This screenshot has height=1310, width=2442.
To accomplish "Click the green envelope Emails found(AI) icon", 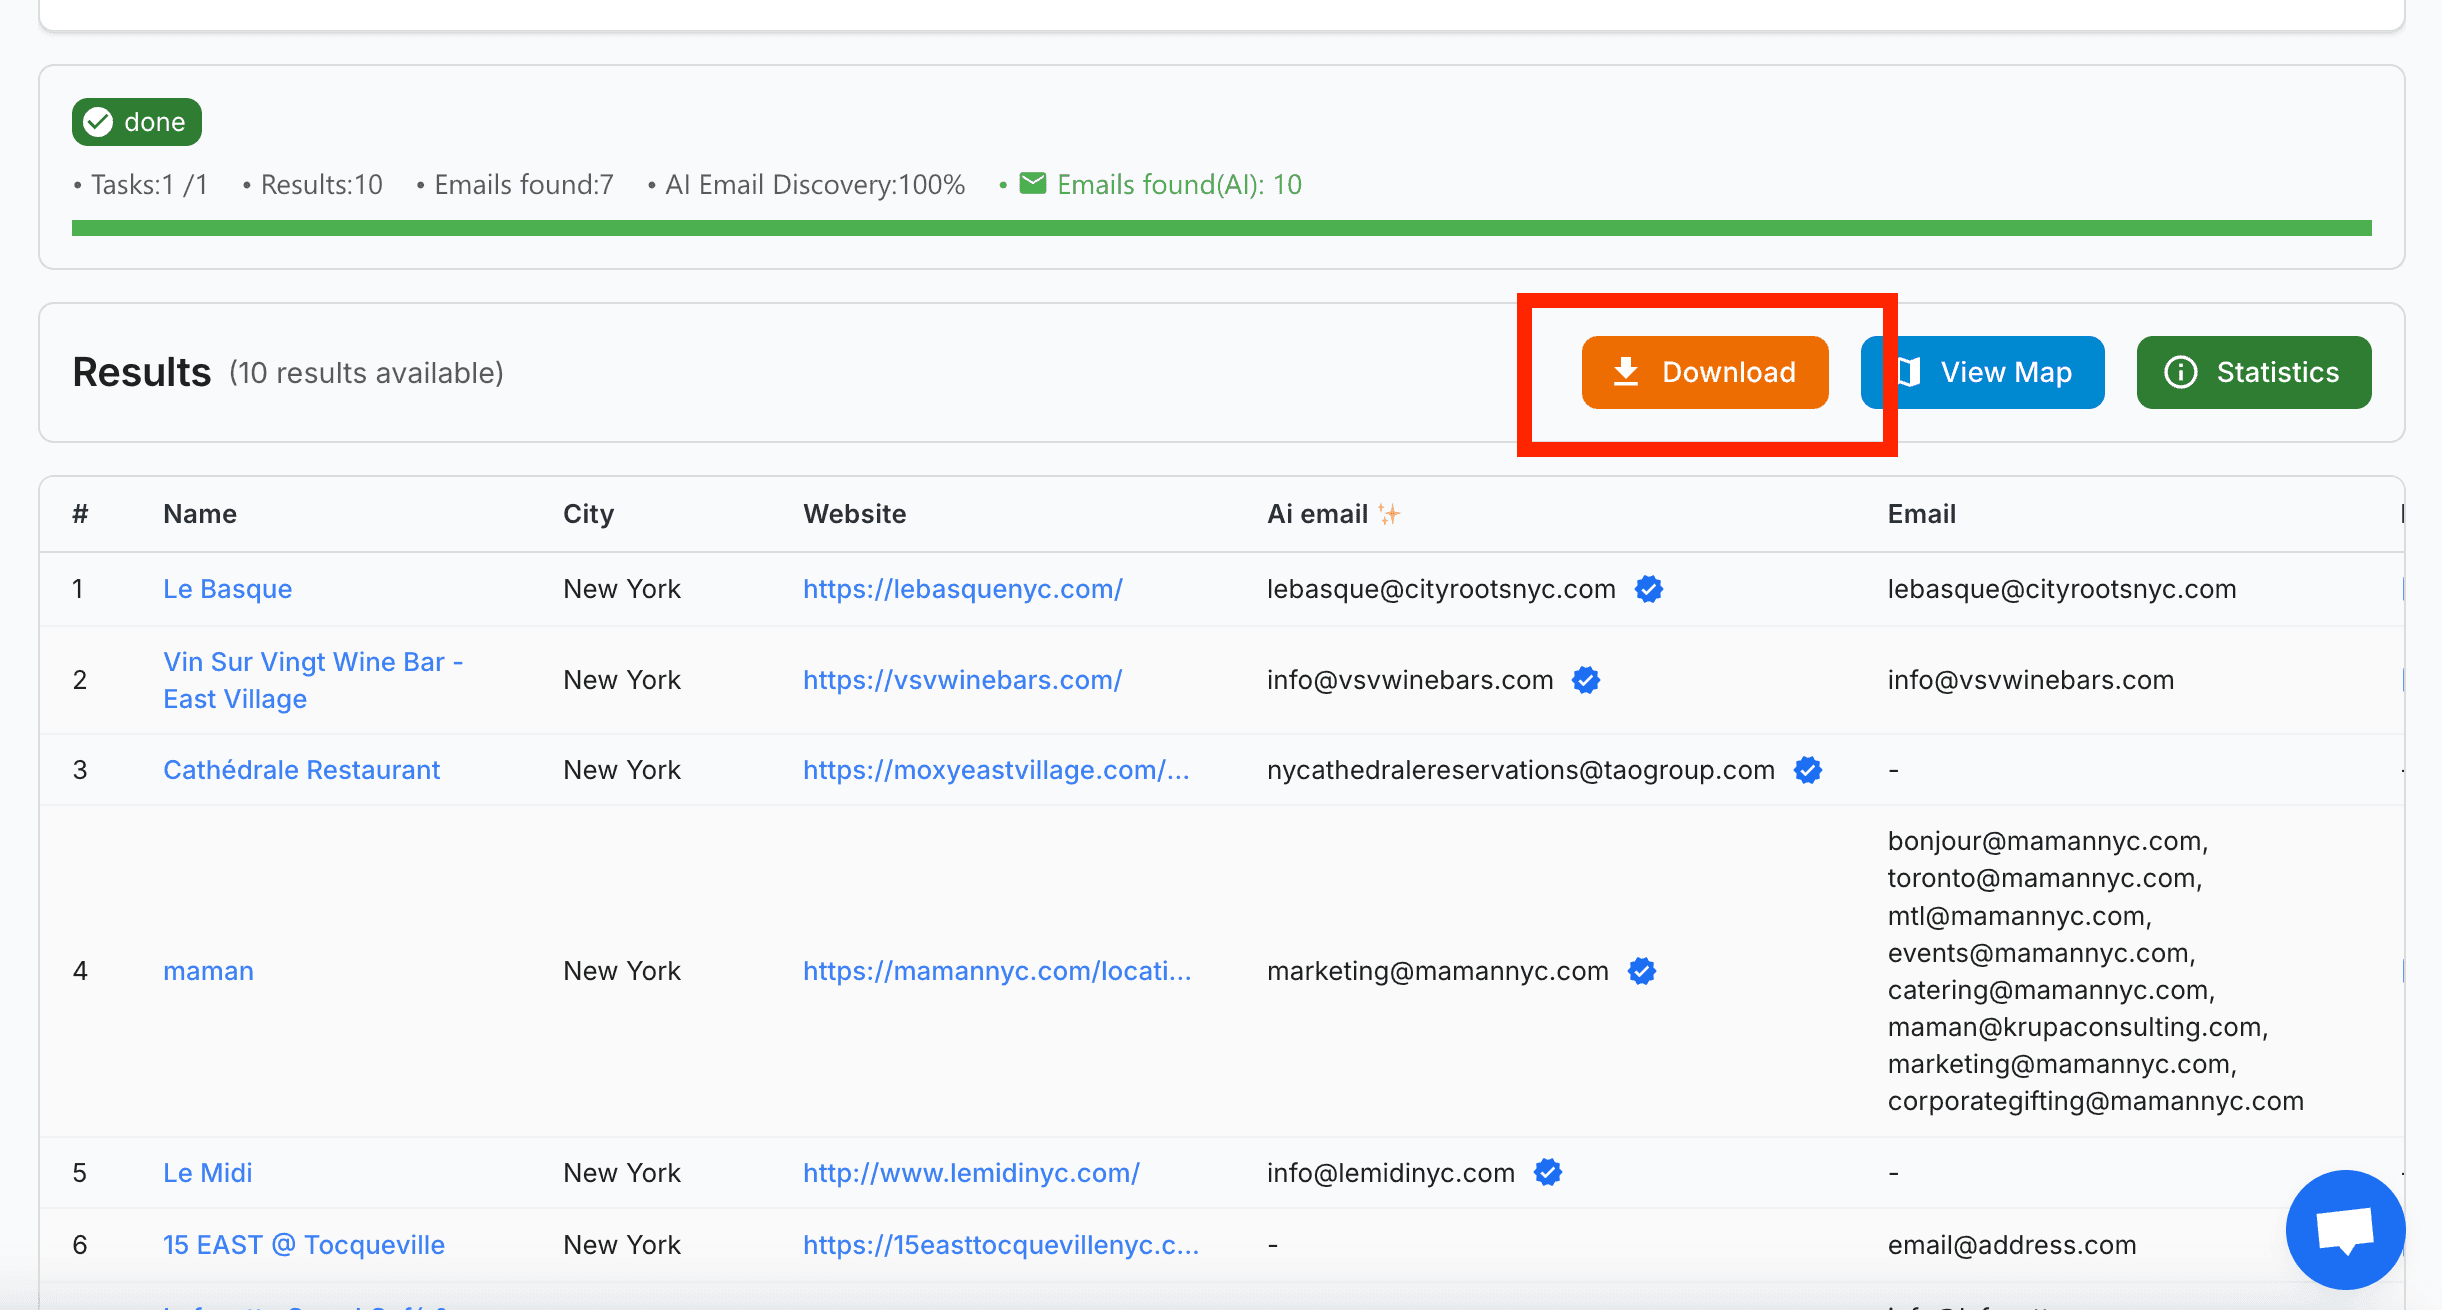I will (1033, 184).
